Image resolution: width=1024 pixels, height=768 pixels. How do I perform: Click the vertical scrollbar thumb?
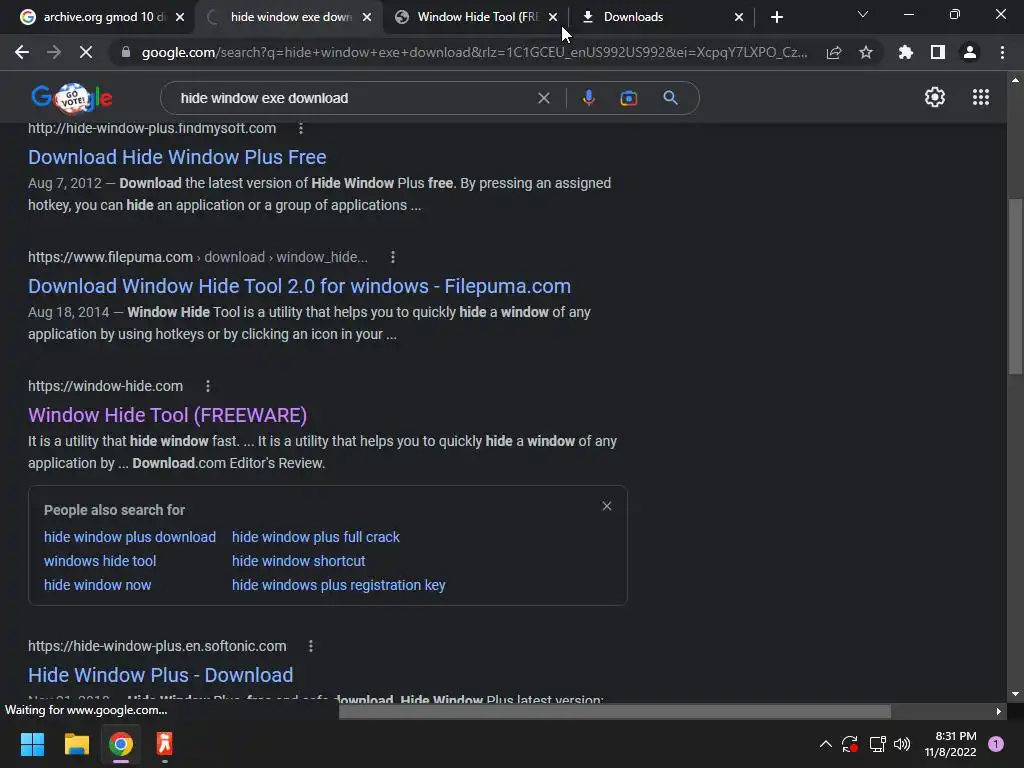1015,286
